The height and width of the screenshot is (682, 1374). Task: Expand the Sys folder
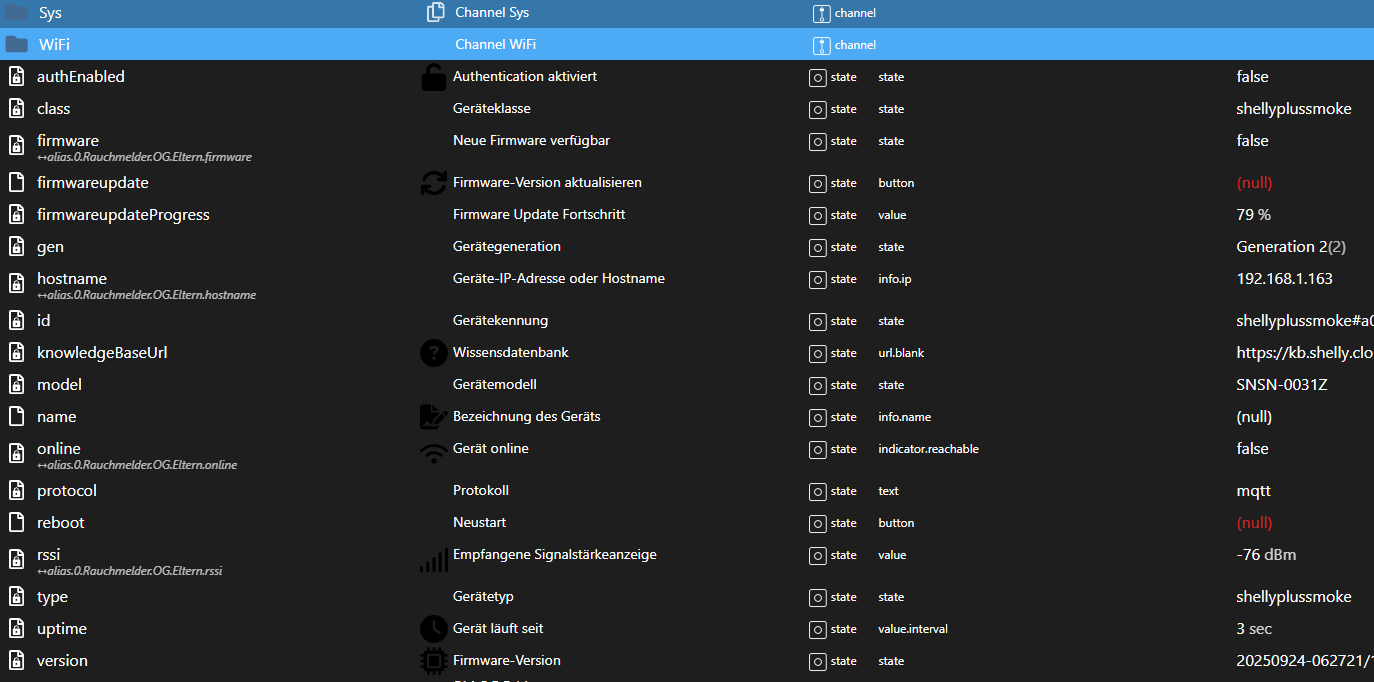point(16,13)
